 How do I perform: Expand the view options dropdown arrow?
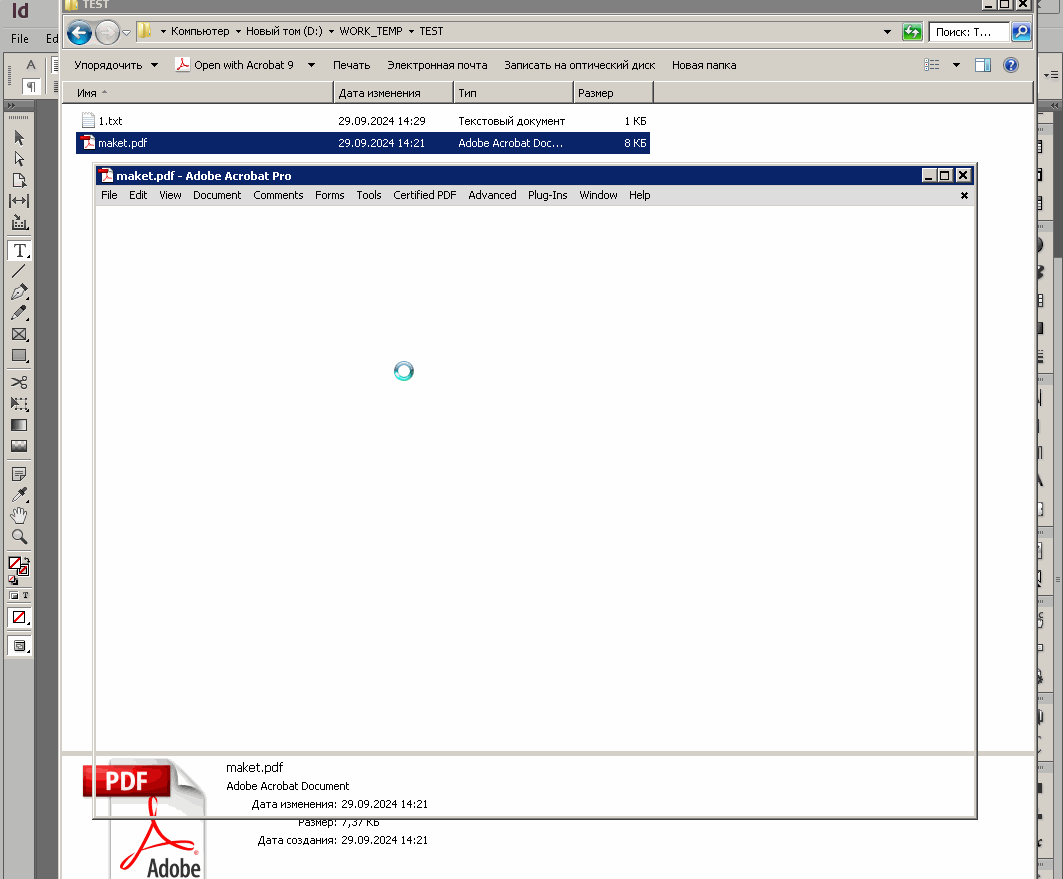(x=956, y=65)
